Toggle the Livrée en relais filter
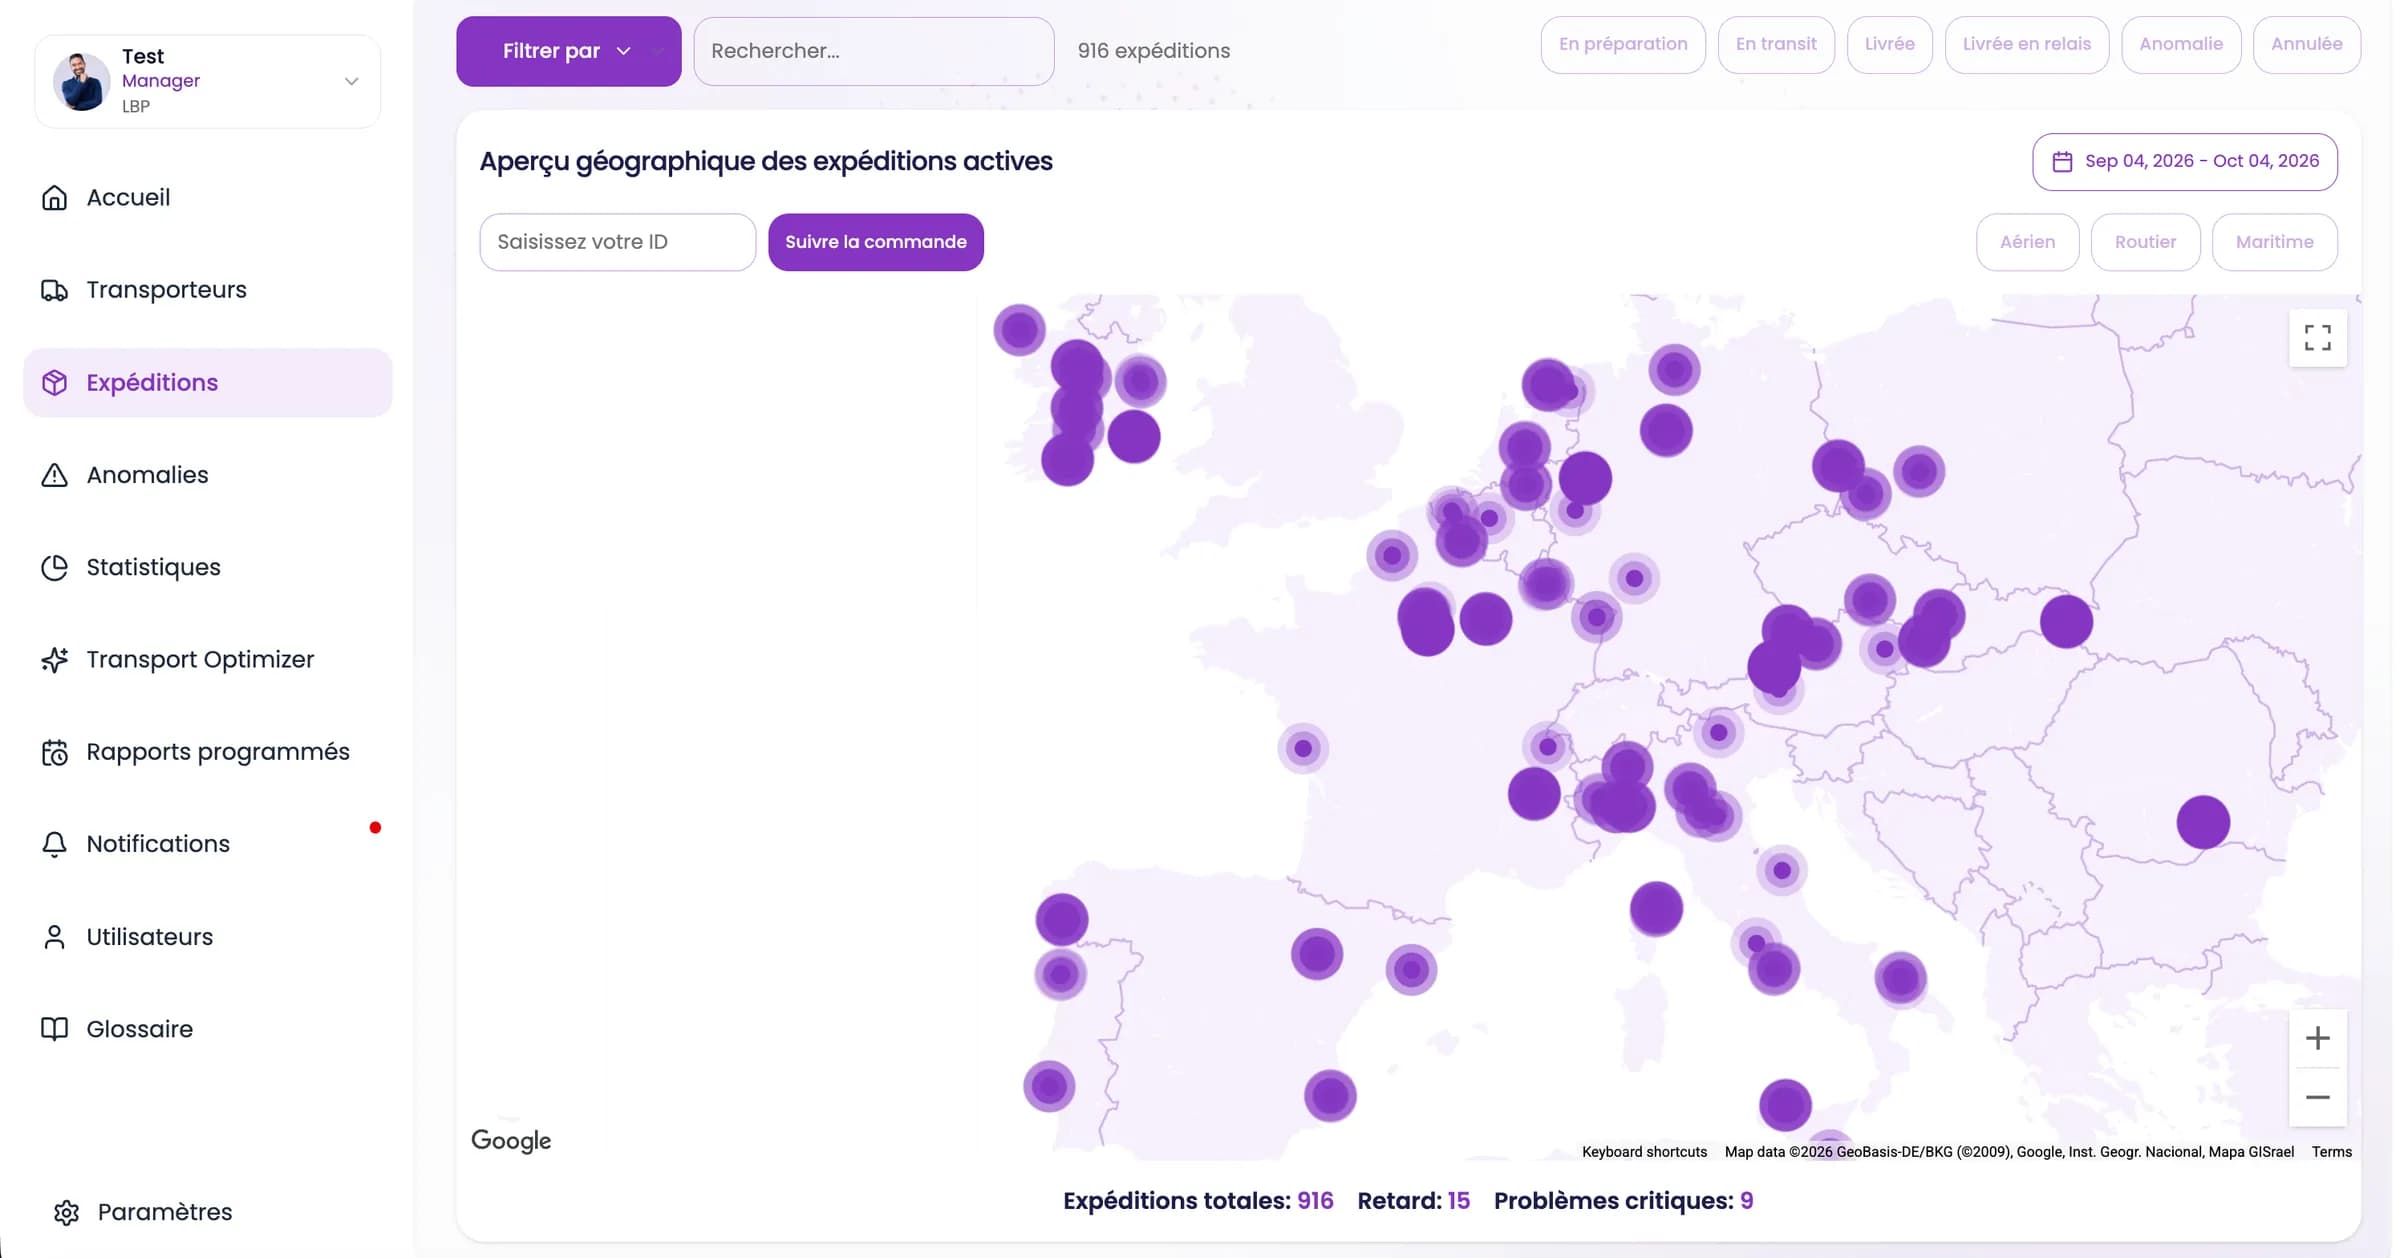The height and width of the screenshot is (1258, 2400). point(2026,45)
